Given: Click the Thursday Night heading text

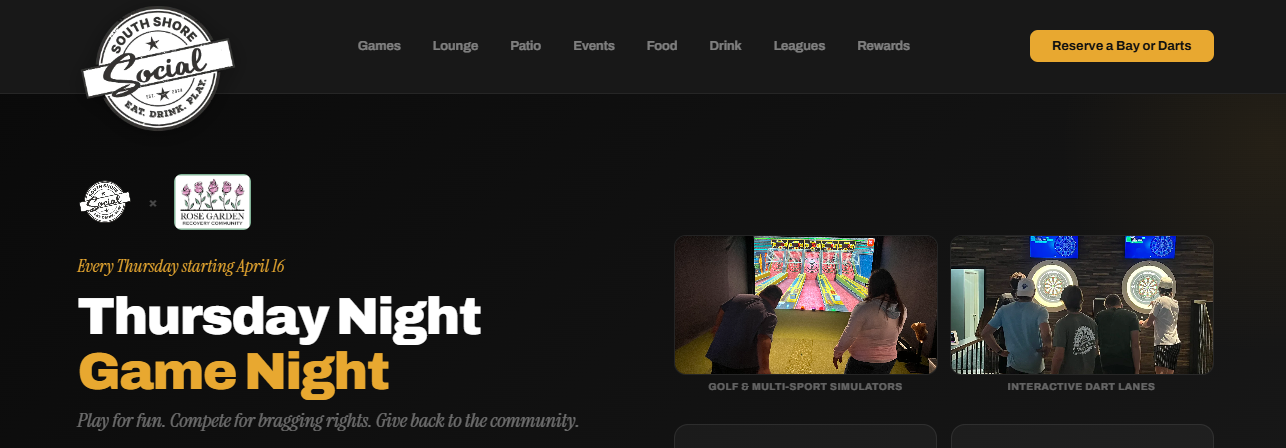Looking at the screenshot, I should [280, 316].
